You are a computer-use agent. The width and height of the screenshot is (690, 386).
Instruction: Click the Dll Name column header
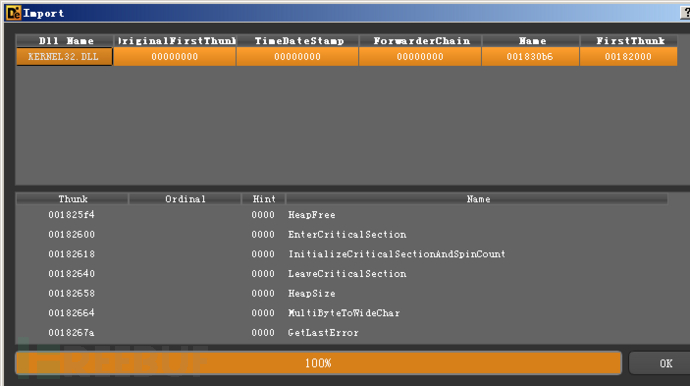[65, 41]
